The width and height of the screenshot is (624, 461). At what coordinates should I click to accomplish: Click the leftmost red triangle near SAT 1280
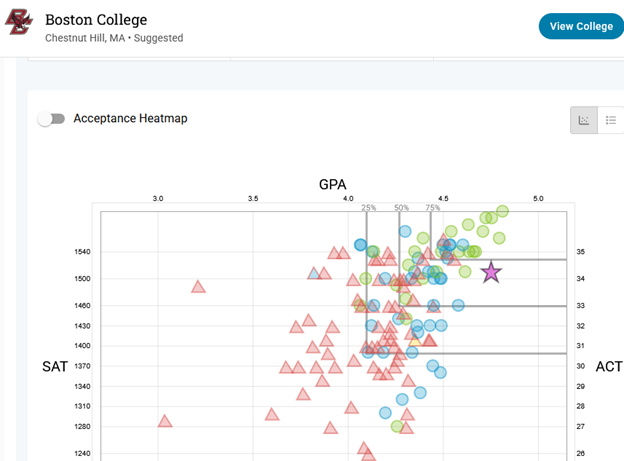click(x=165, y=420)
